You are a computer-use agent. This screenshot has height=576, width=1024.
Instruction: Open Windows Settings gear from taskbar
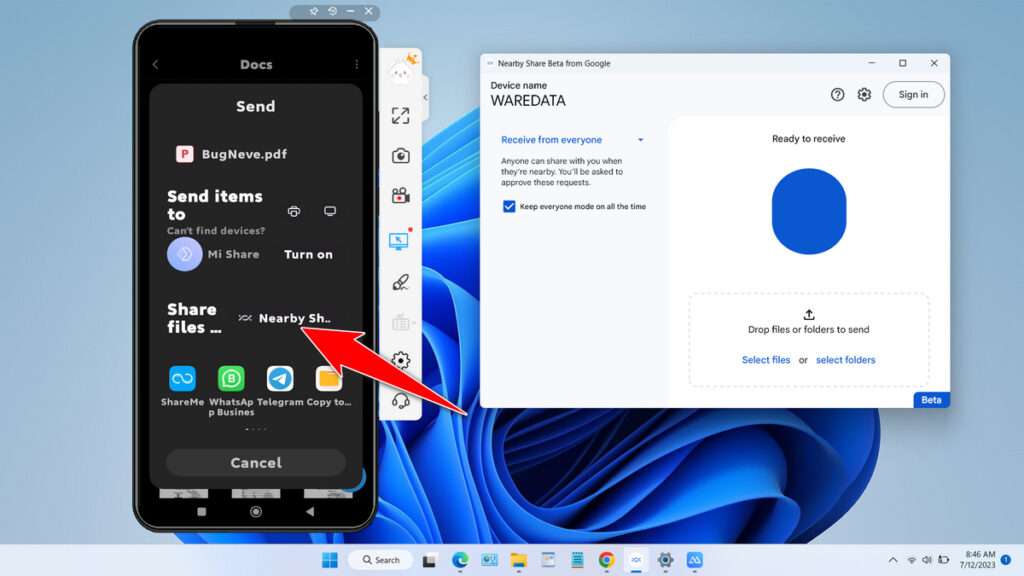[665, 560]
